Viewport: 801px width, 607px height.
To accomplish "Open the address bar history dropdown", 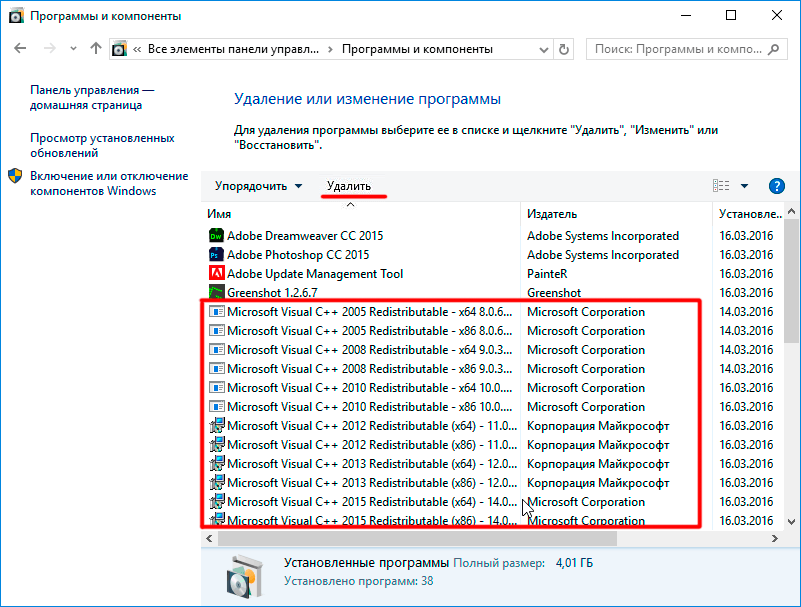I will 544,50.
